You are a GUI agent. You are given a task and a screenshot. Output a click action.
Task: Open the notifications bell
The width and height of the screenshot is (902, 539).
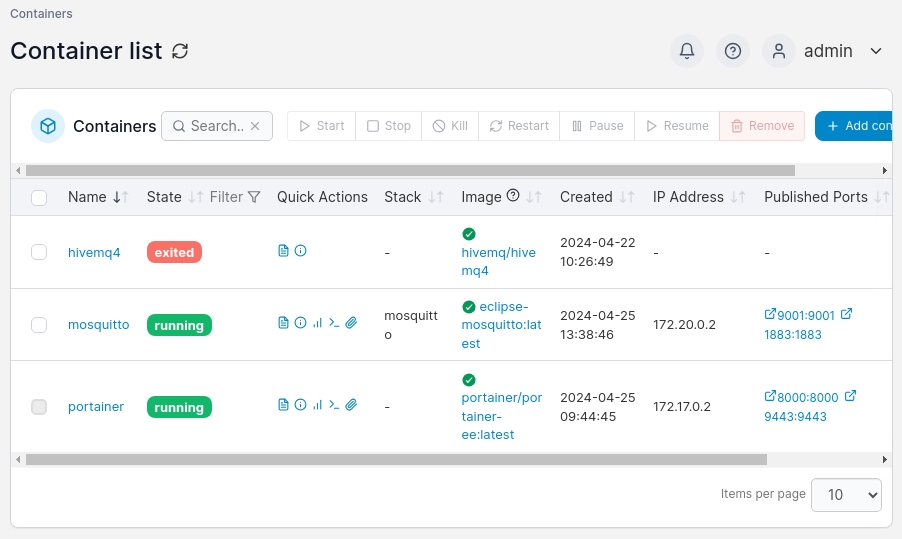point(686,51)
